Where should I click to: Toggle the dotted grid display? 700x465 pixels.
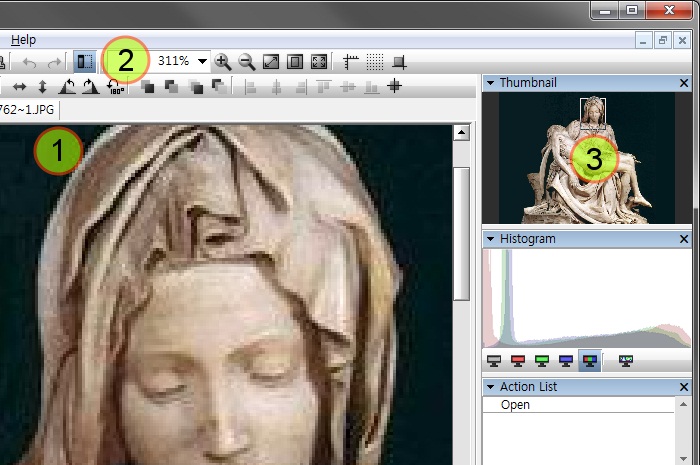tap(375, 62)
